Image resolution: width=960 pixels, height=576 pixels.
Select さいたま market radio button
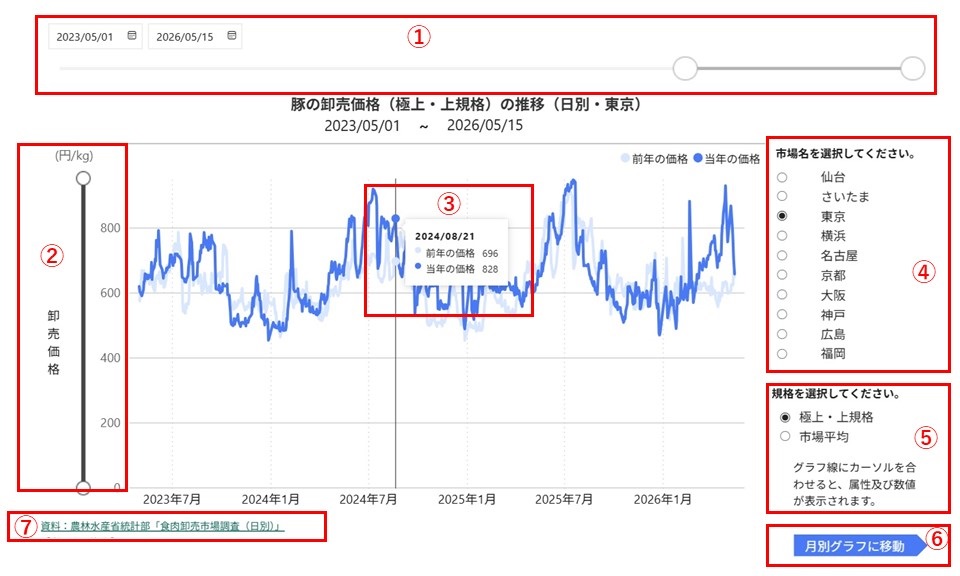[782, 196]
